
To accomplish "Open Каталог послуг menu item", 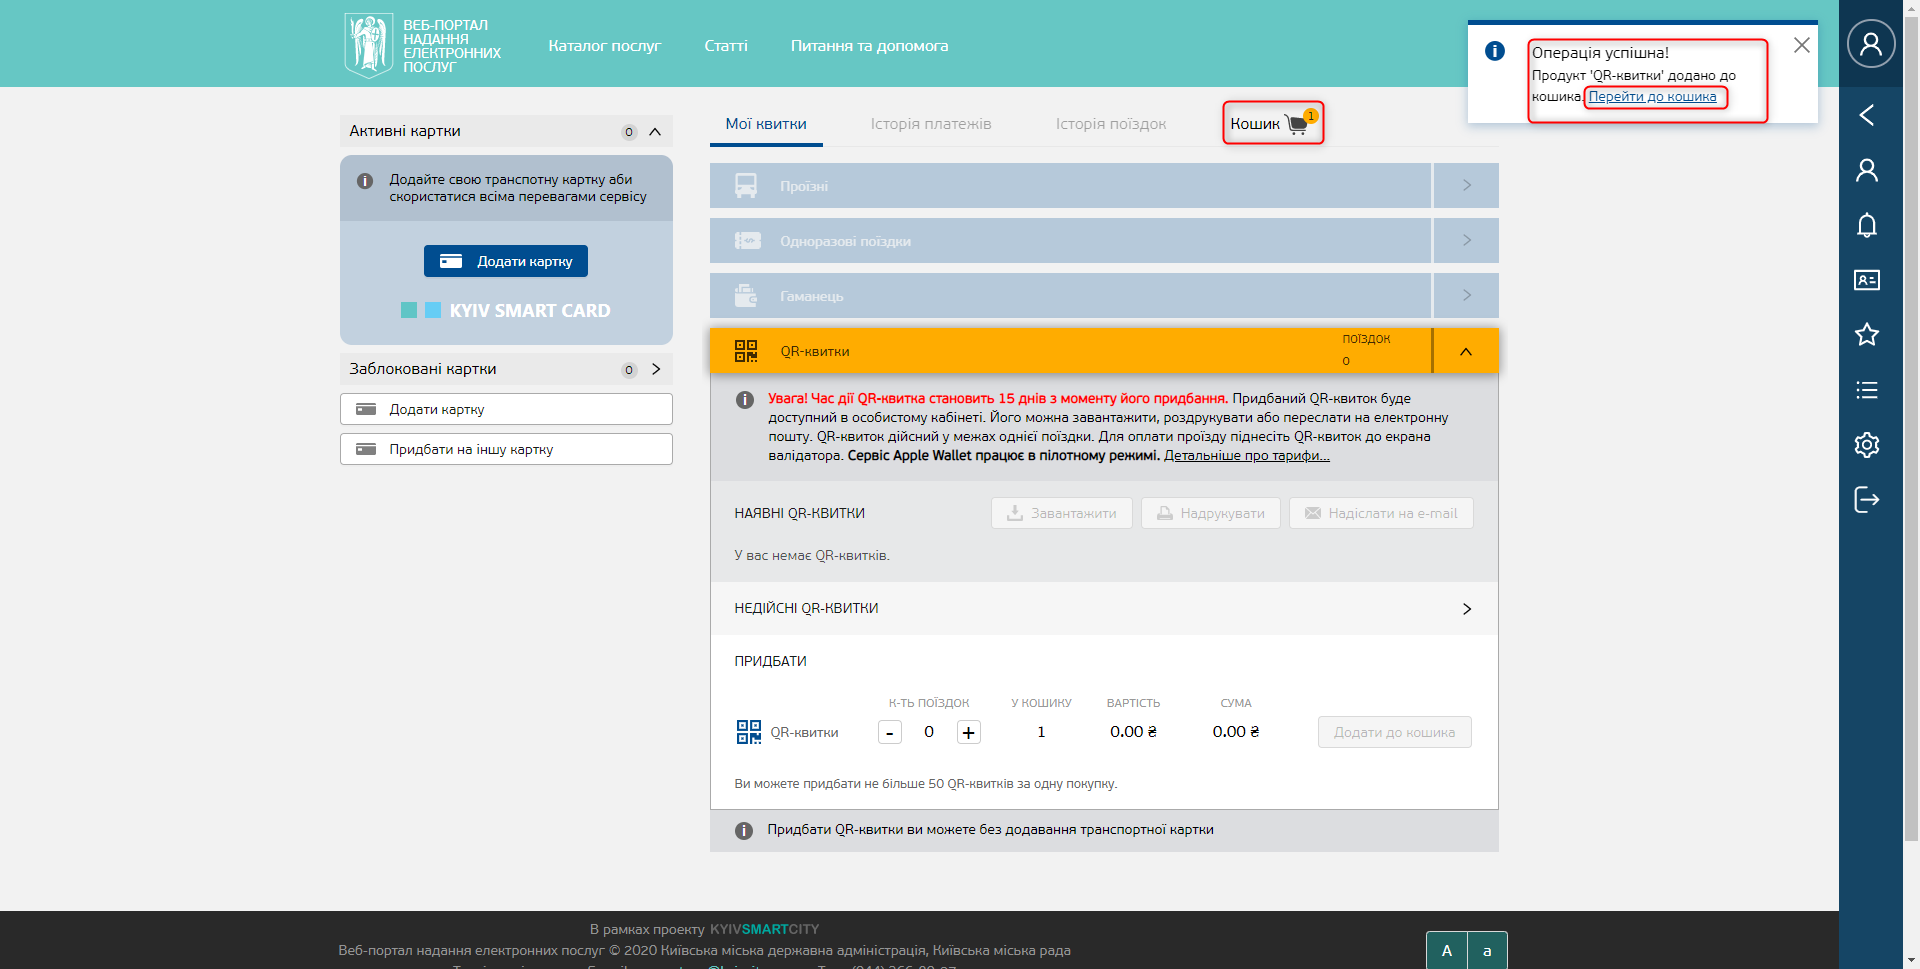I will pos(604,46).
